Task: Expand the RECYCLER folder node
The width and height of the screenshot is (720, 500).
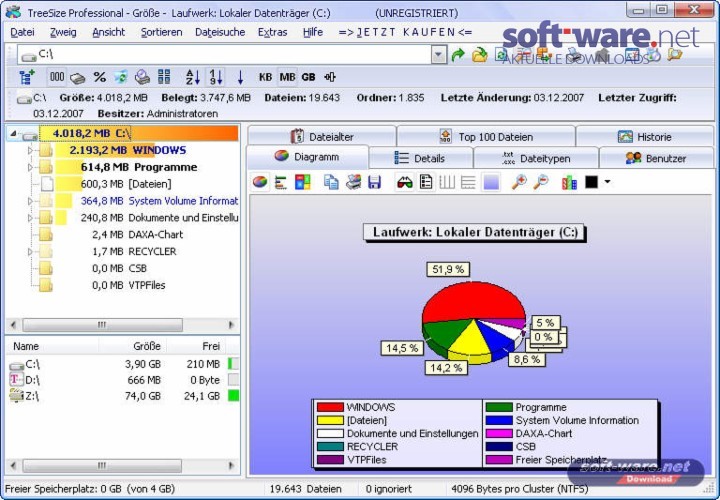Action: tap(30, 252)
